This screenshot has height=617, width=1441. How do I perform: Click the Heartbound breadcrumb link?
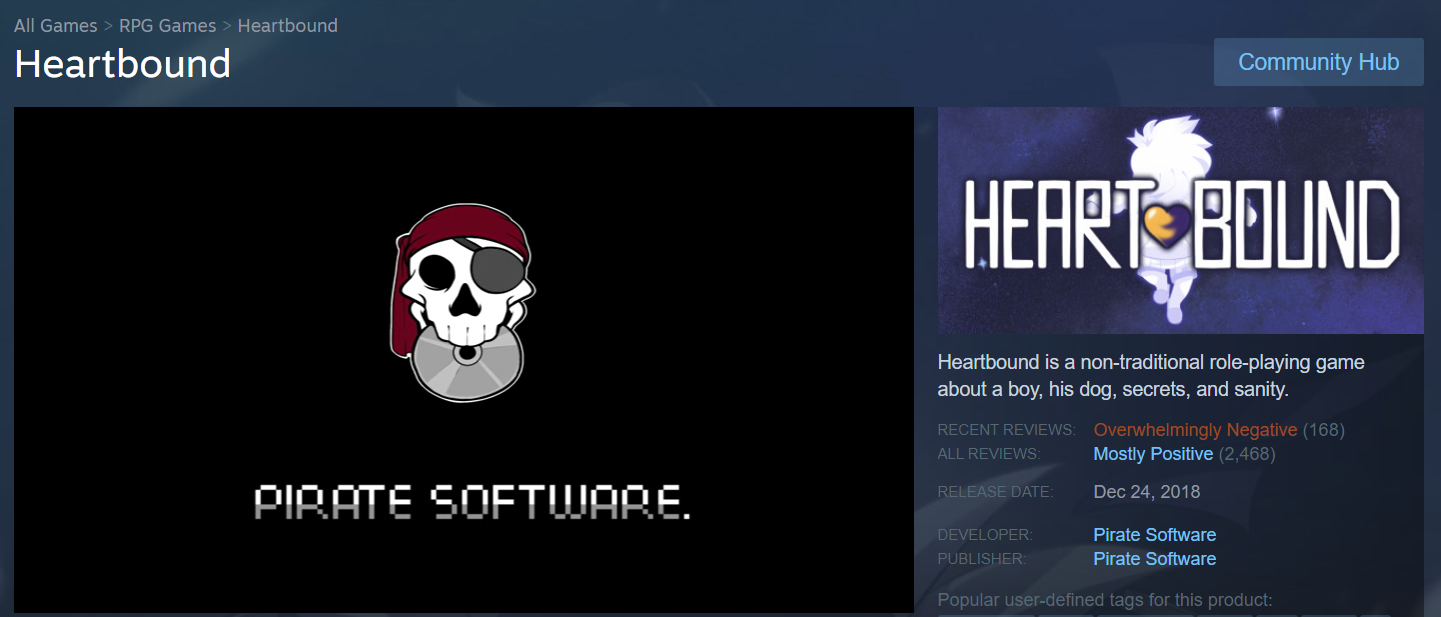(x=288, y=26)
